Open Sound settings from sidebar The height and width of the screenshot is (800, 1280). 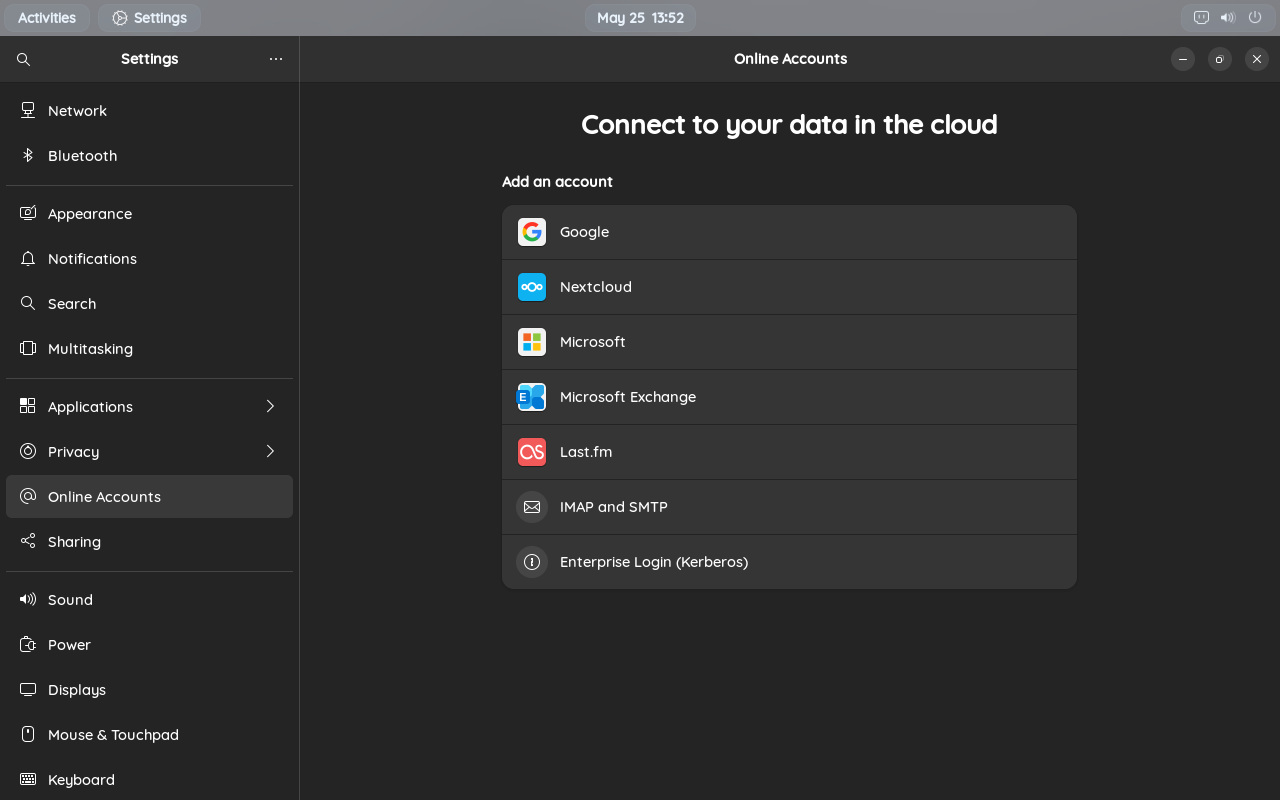(x=150, y=599)
